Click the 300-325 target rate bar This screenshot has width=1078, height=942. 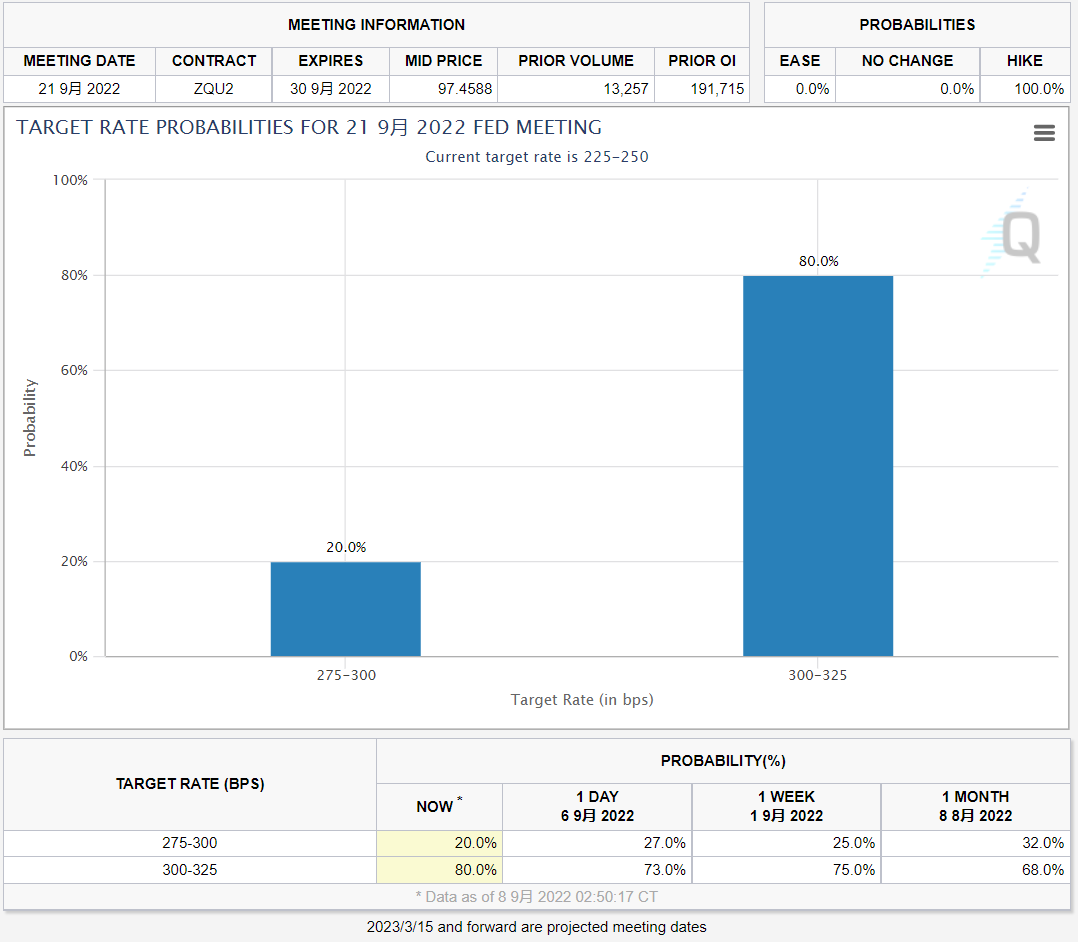(x=817, y=465)
